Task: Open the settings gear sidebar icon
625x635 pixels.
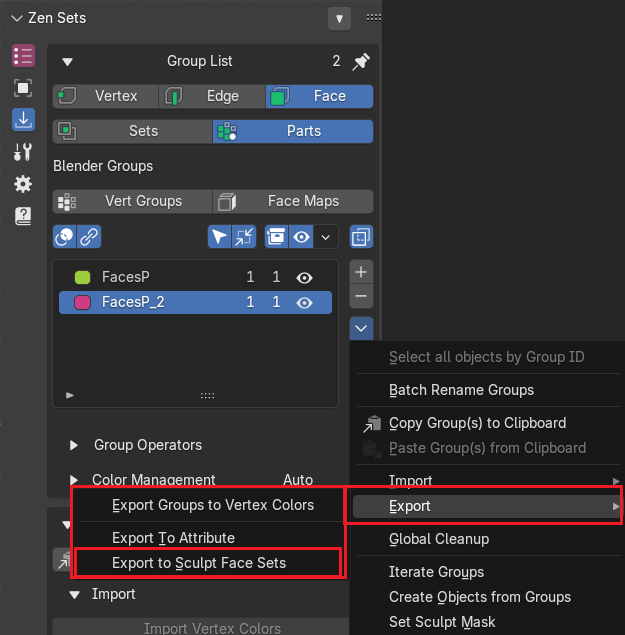Action: [23, 184]
